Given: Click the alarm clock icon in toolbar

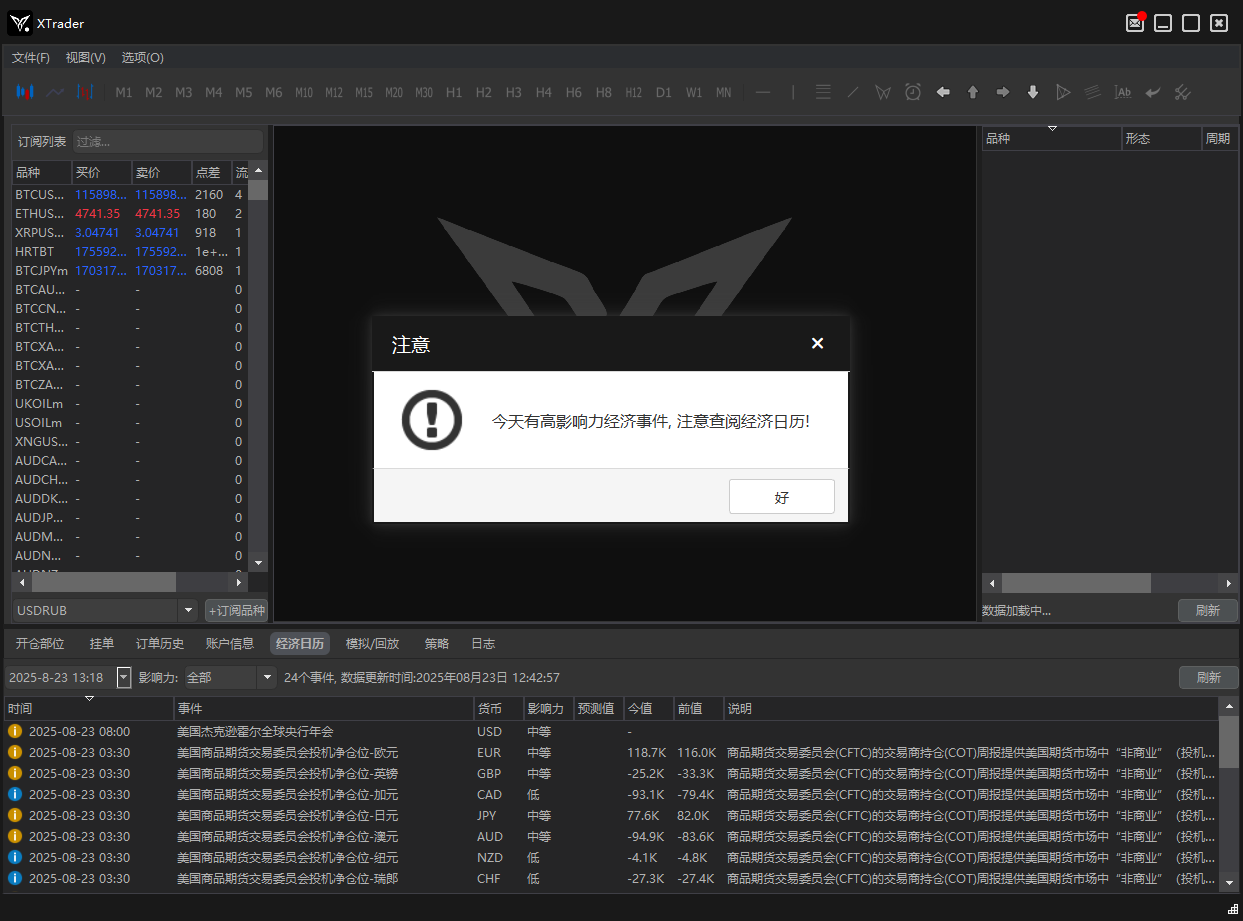Looking at the screenshot, I should pos(913,92).
